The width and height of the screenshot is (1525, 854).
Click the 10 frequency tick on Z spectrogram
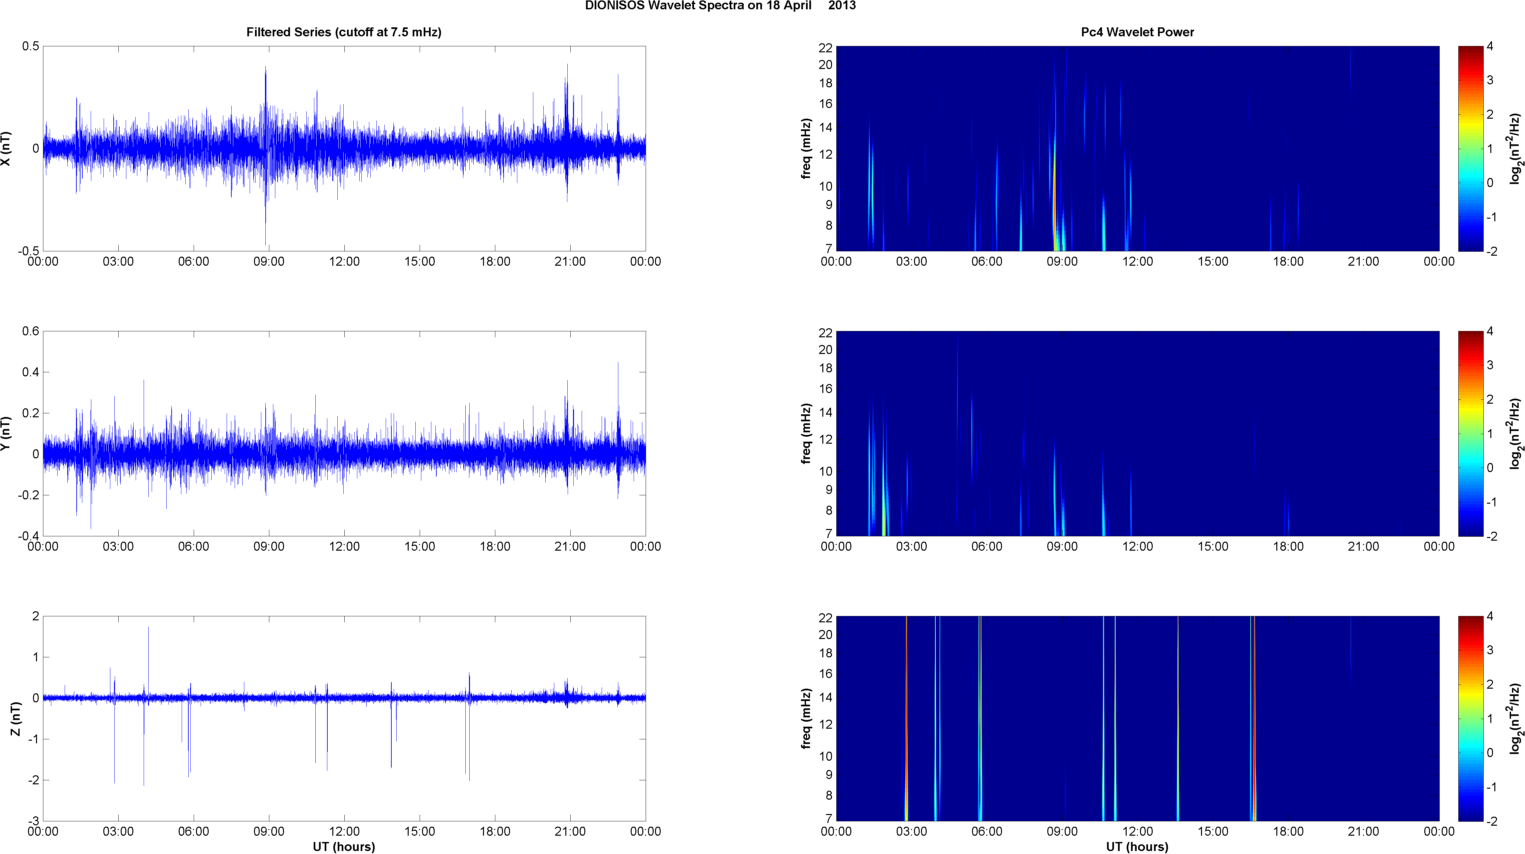[826, 756]
